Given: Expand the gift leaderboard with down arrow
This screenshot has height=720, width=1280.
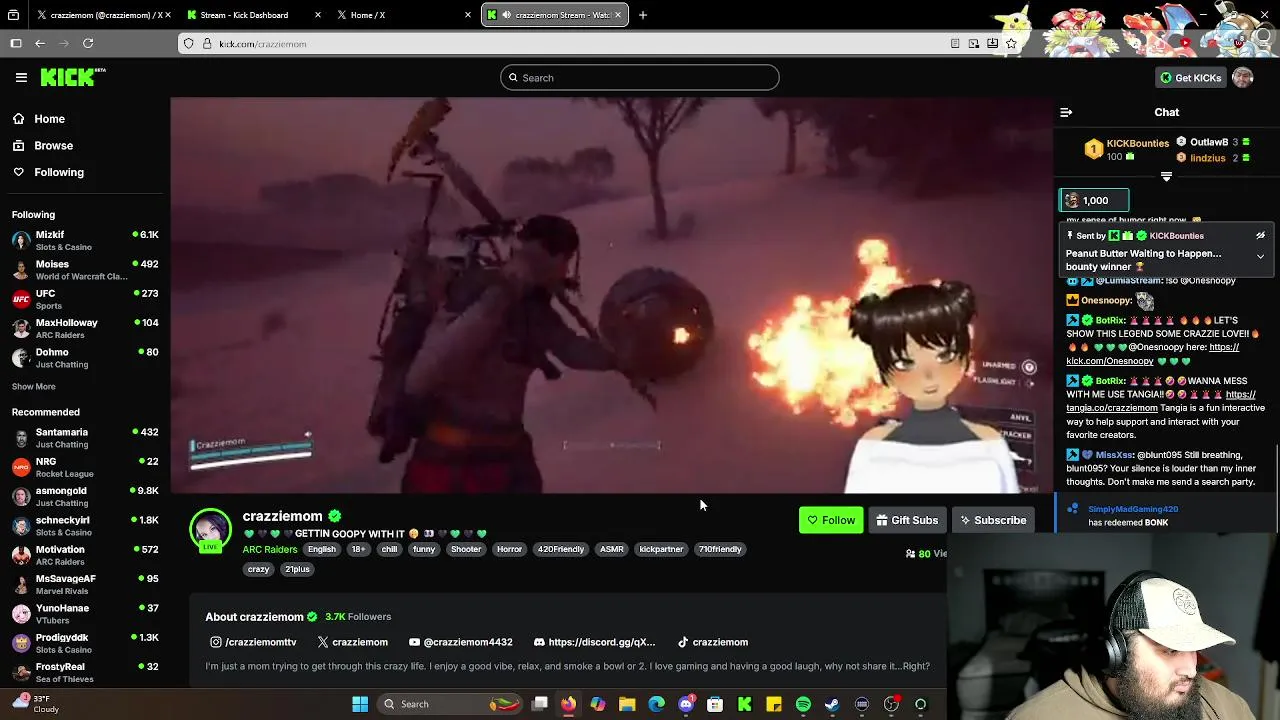Looking at the screenshot, I should pyautogui.click(x=1166, y=177).
